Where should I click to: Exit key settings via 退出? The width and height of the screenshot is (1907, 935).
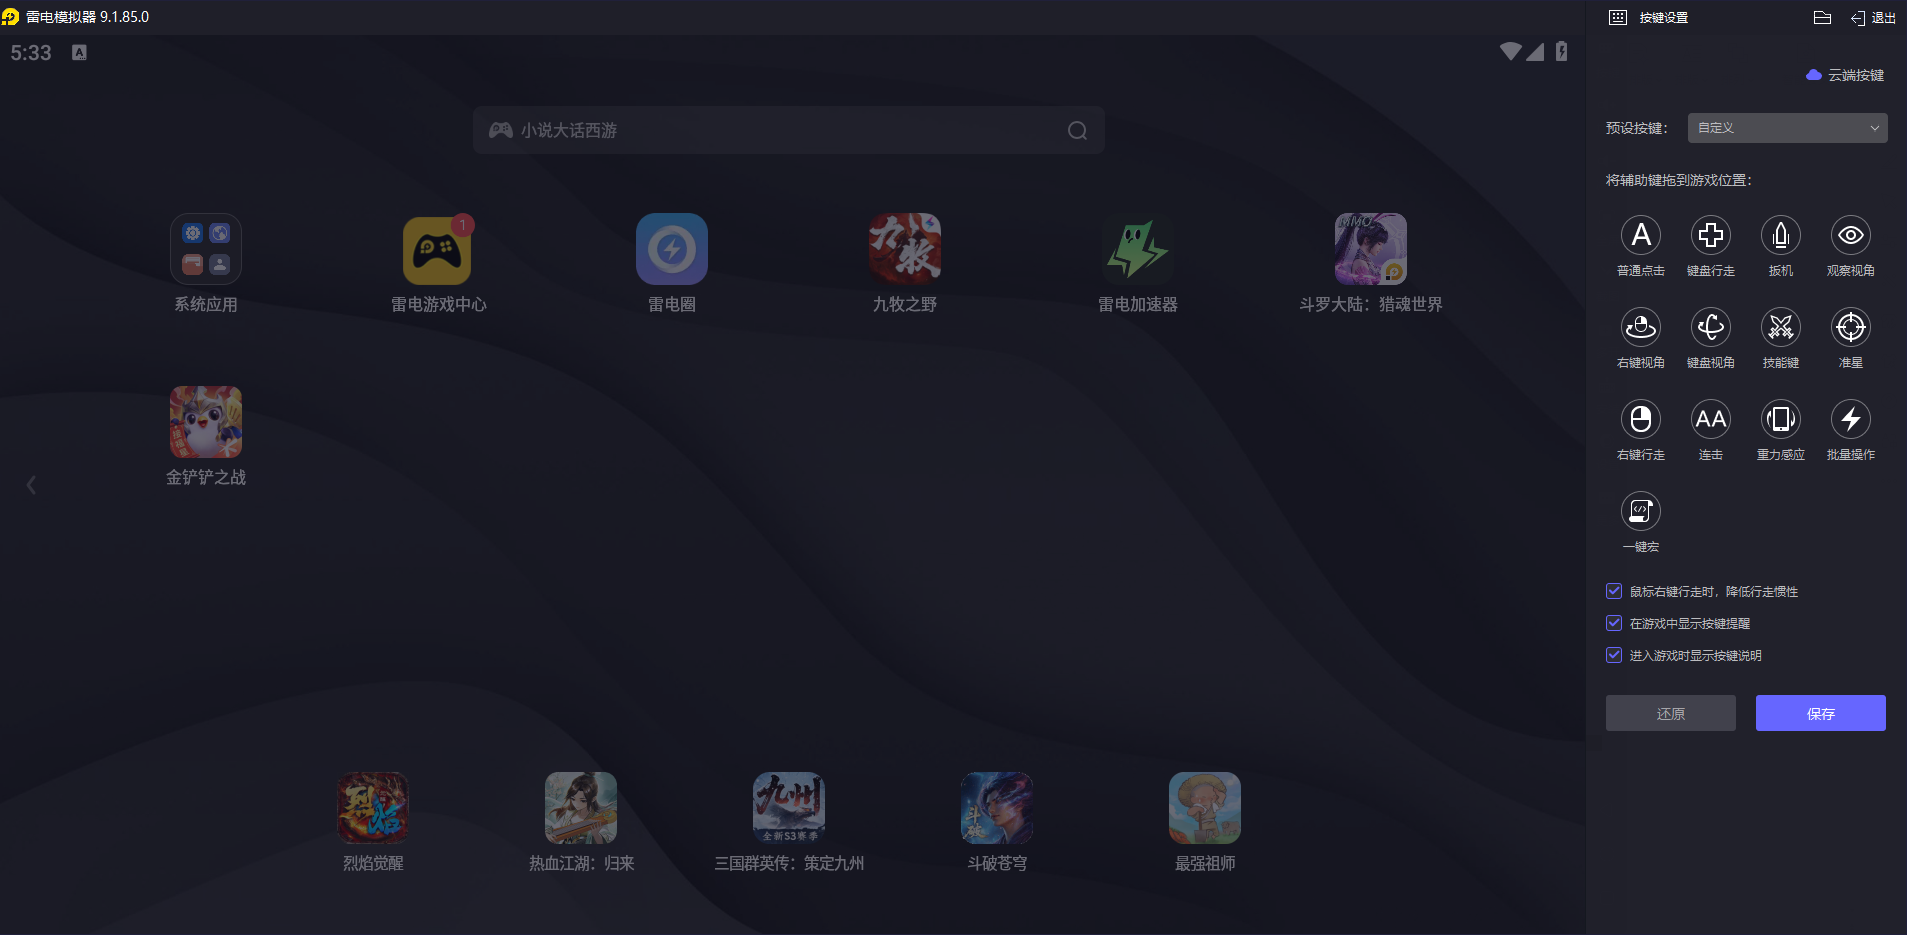(x=1873, y=18)
